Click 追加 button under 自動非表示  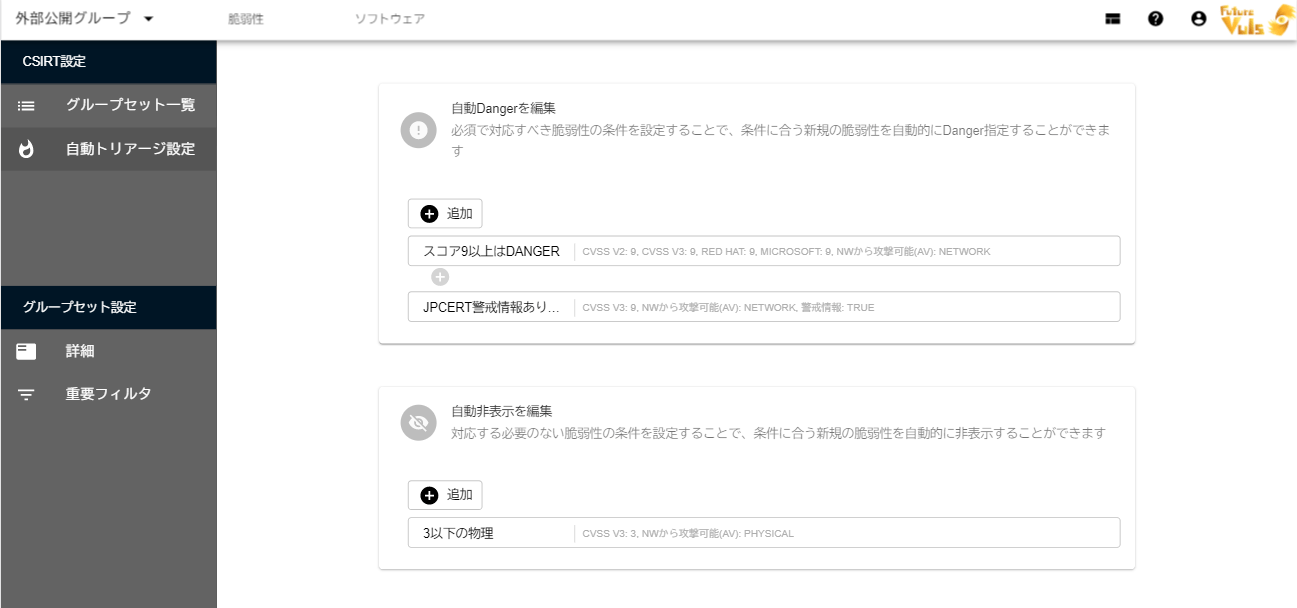(x=446, y=495)
